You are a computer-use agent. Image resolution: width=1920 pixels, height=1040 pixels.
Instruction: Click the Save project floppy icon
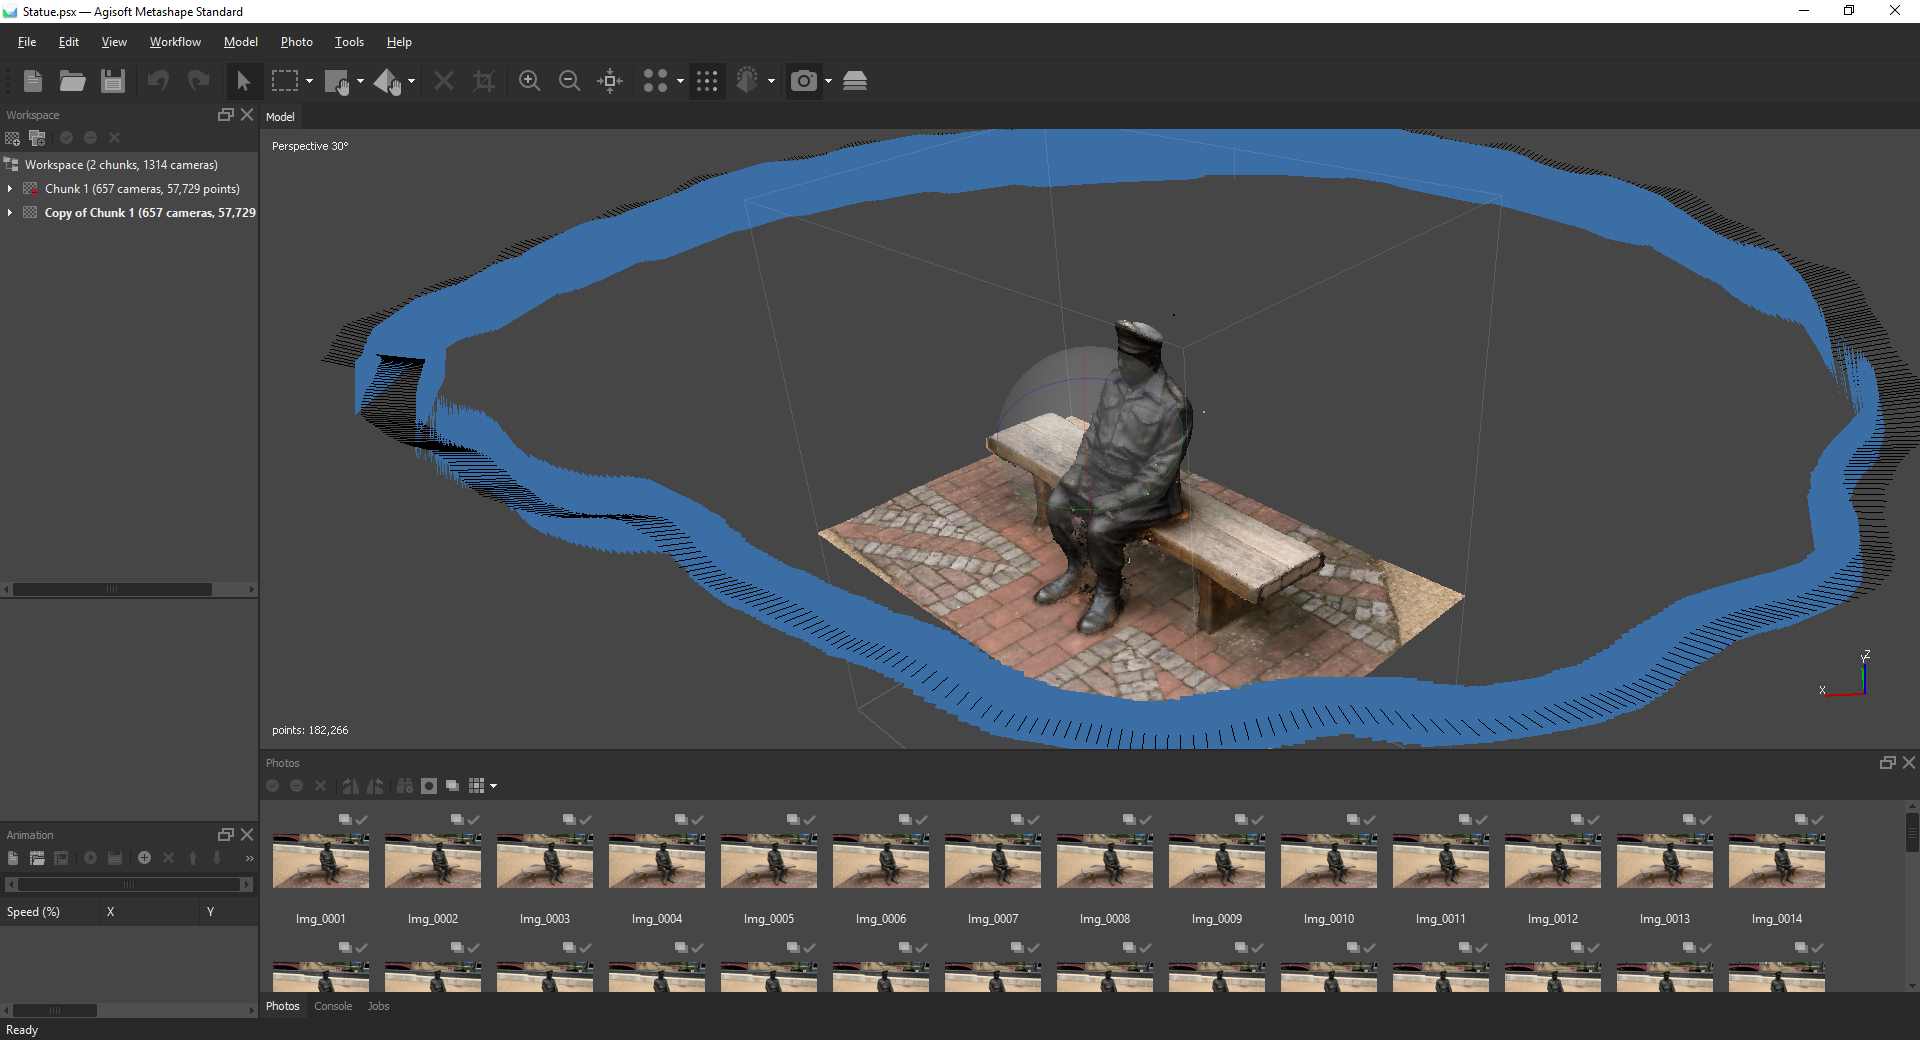(113, 81)
